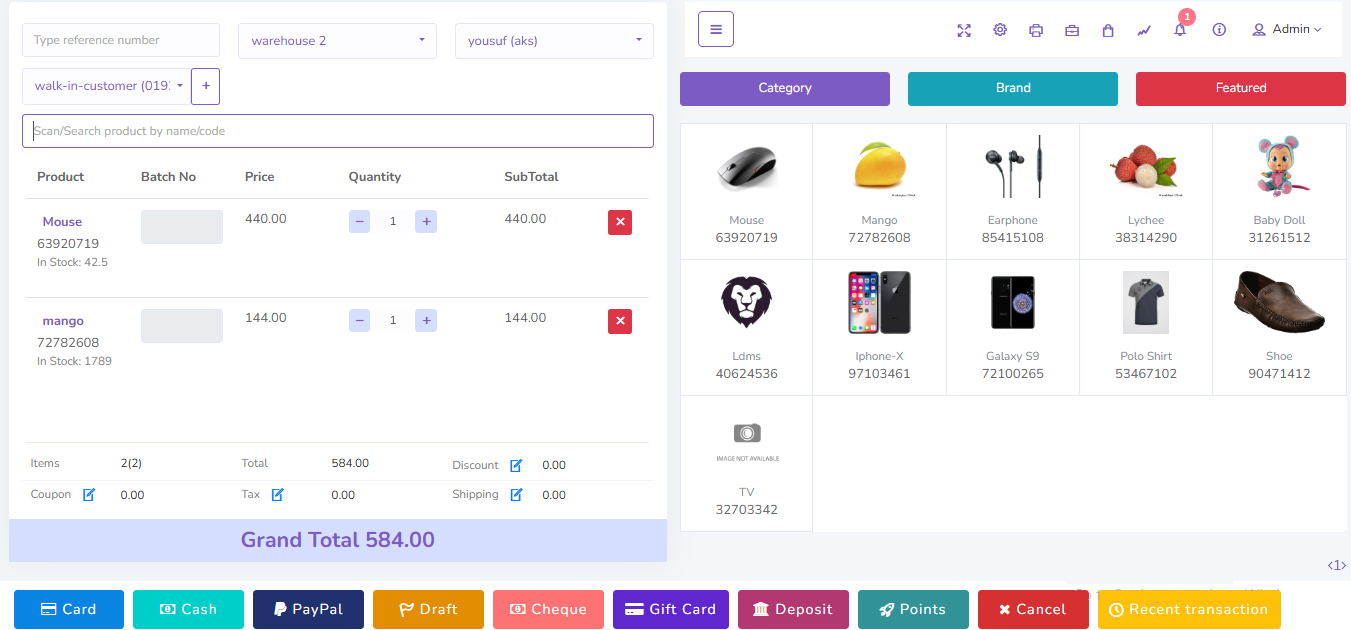Save the sale as Draft
This screenshot has width=1351, height=630.
point(428,609)
